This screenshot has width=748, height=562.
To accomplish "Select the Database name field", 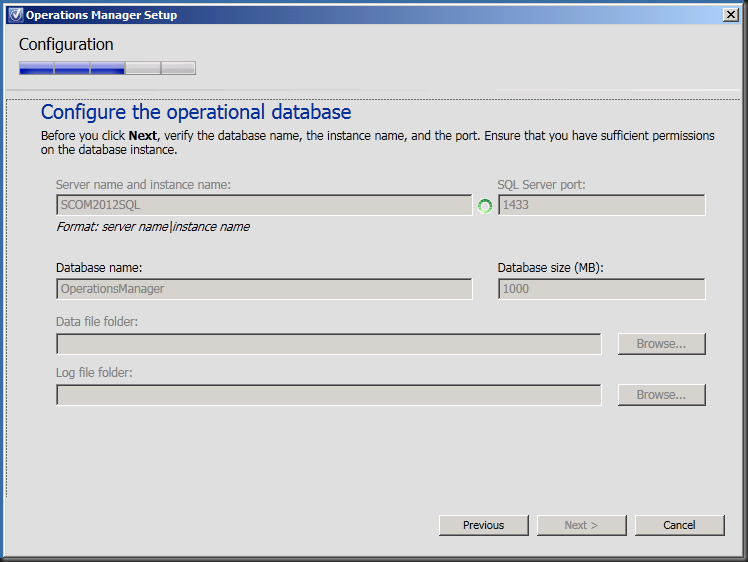I will [264, 289].
